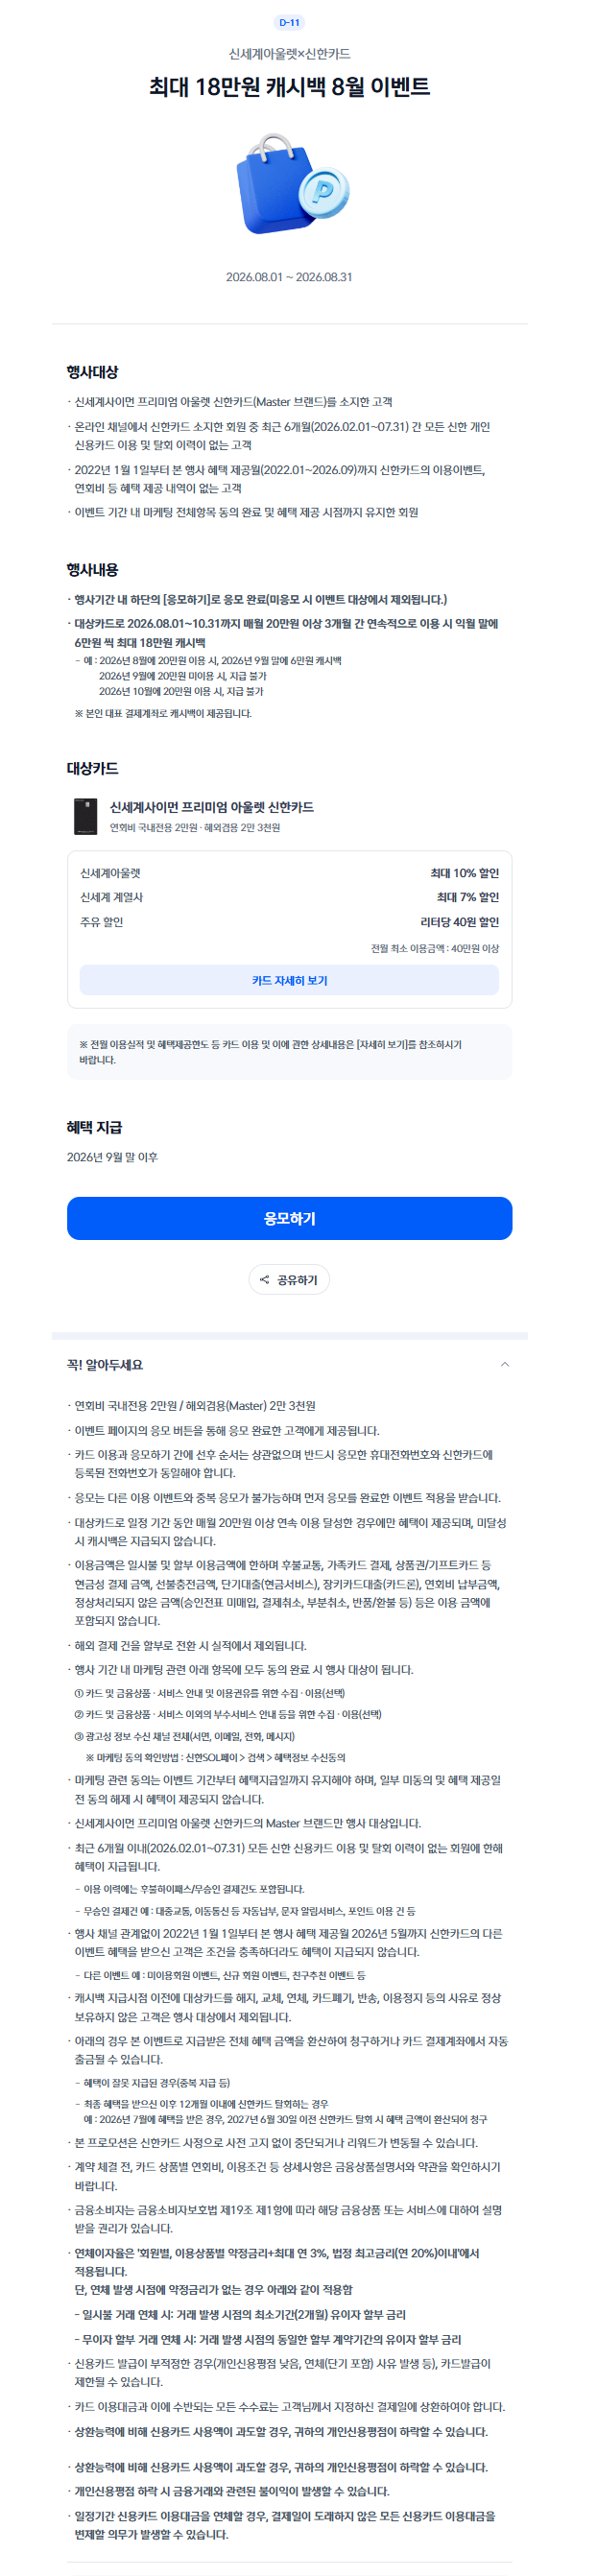The height and width of the screenshot is (2576, 597).
Task: Click the 행사대상 section heading
Action: [x=93, y=372]
